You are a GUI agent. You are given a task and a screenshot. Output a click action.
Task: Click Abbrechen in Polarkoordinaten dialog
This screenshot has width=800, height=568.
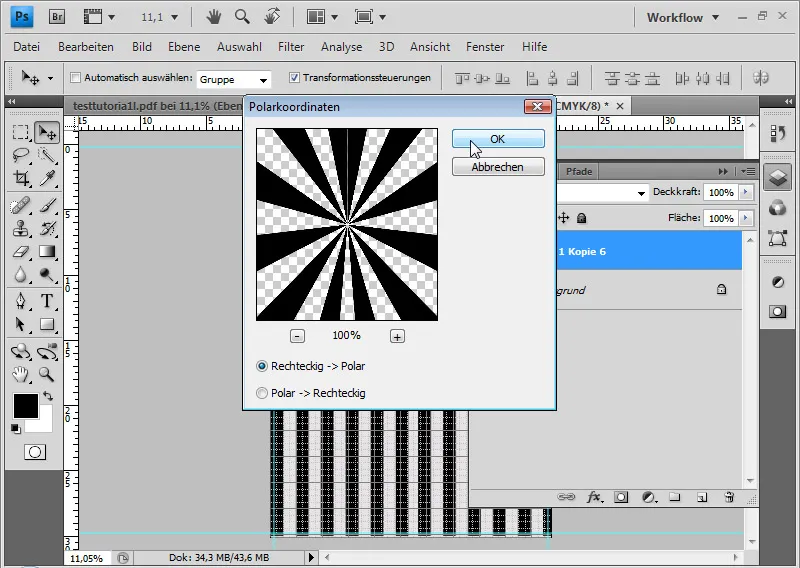(x=498, y=167)
